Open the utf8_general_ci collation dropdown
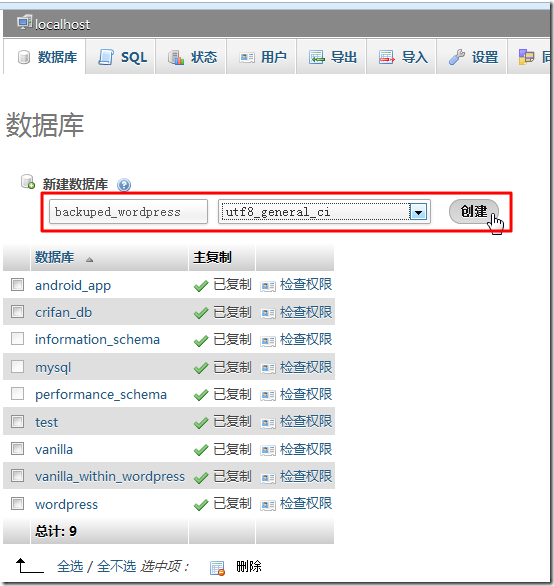Image resolution: width=554 pixels, height=586 pixels. coord(324,212)
